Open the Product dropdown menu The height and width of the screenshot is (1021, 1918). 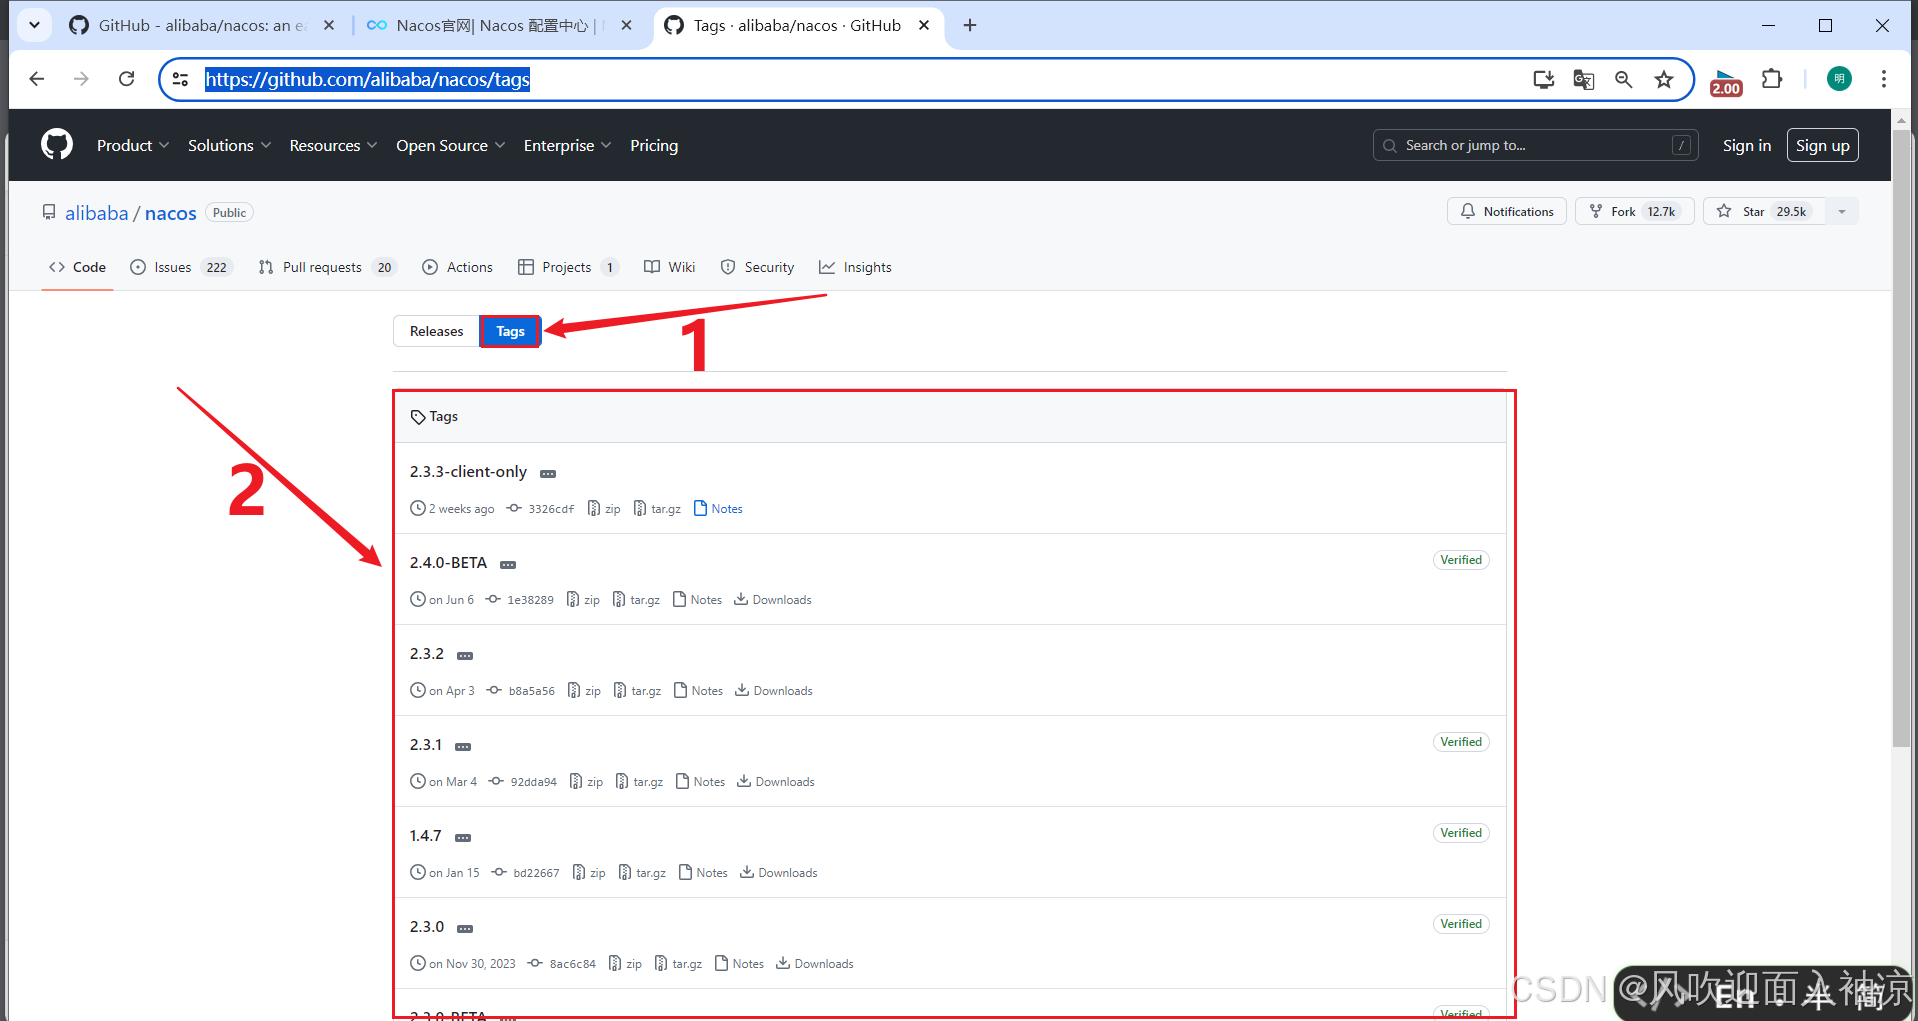[133, 145]
